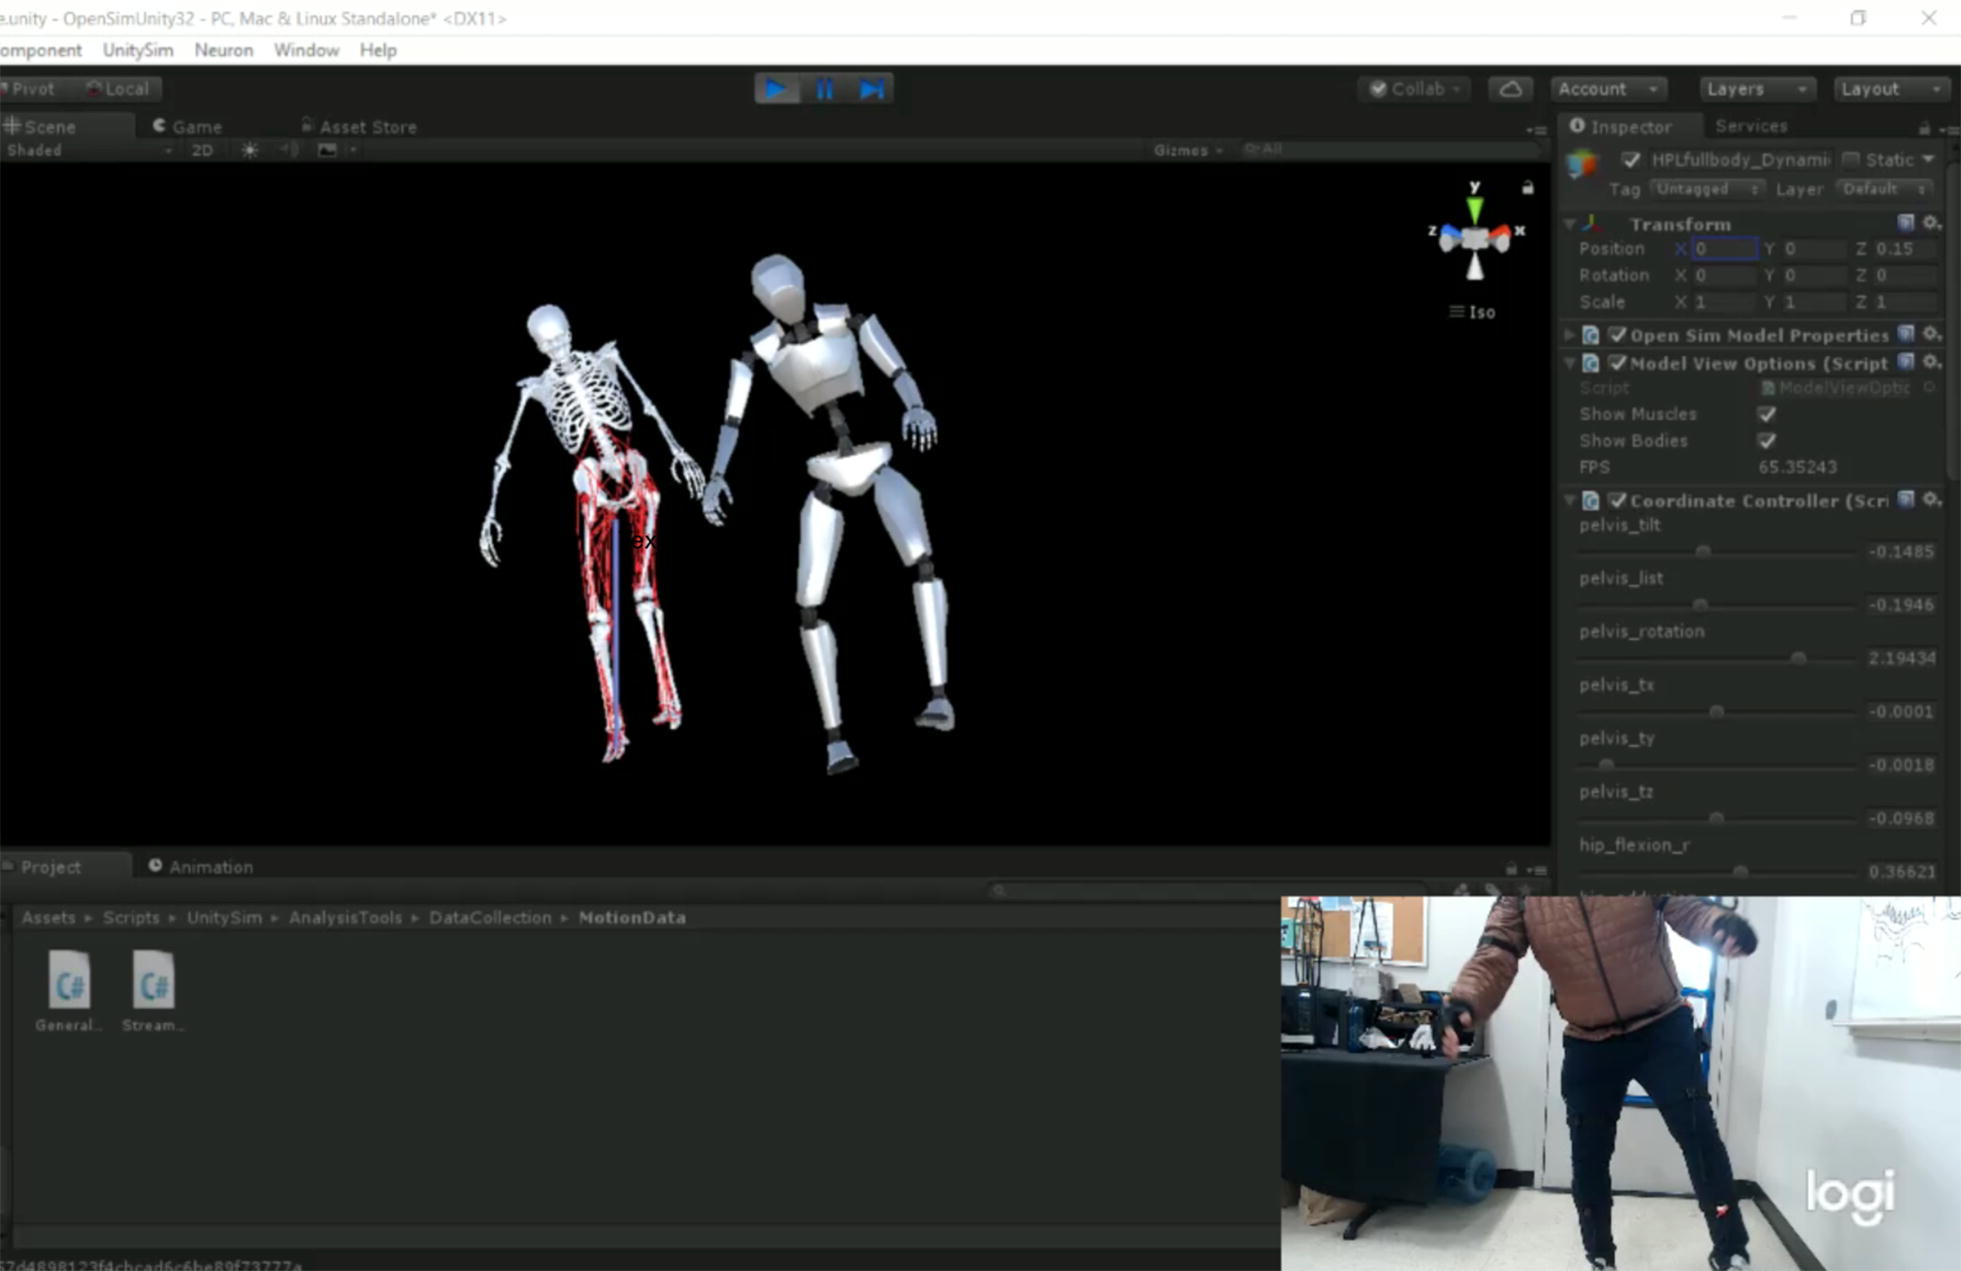Uncheck the Show Muscles checkbox
Screen dimensions: 1961x1271
[x=1766, y=414]
